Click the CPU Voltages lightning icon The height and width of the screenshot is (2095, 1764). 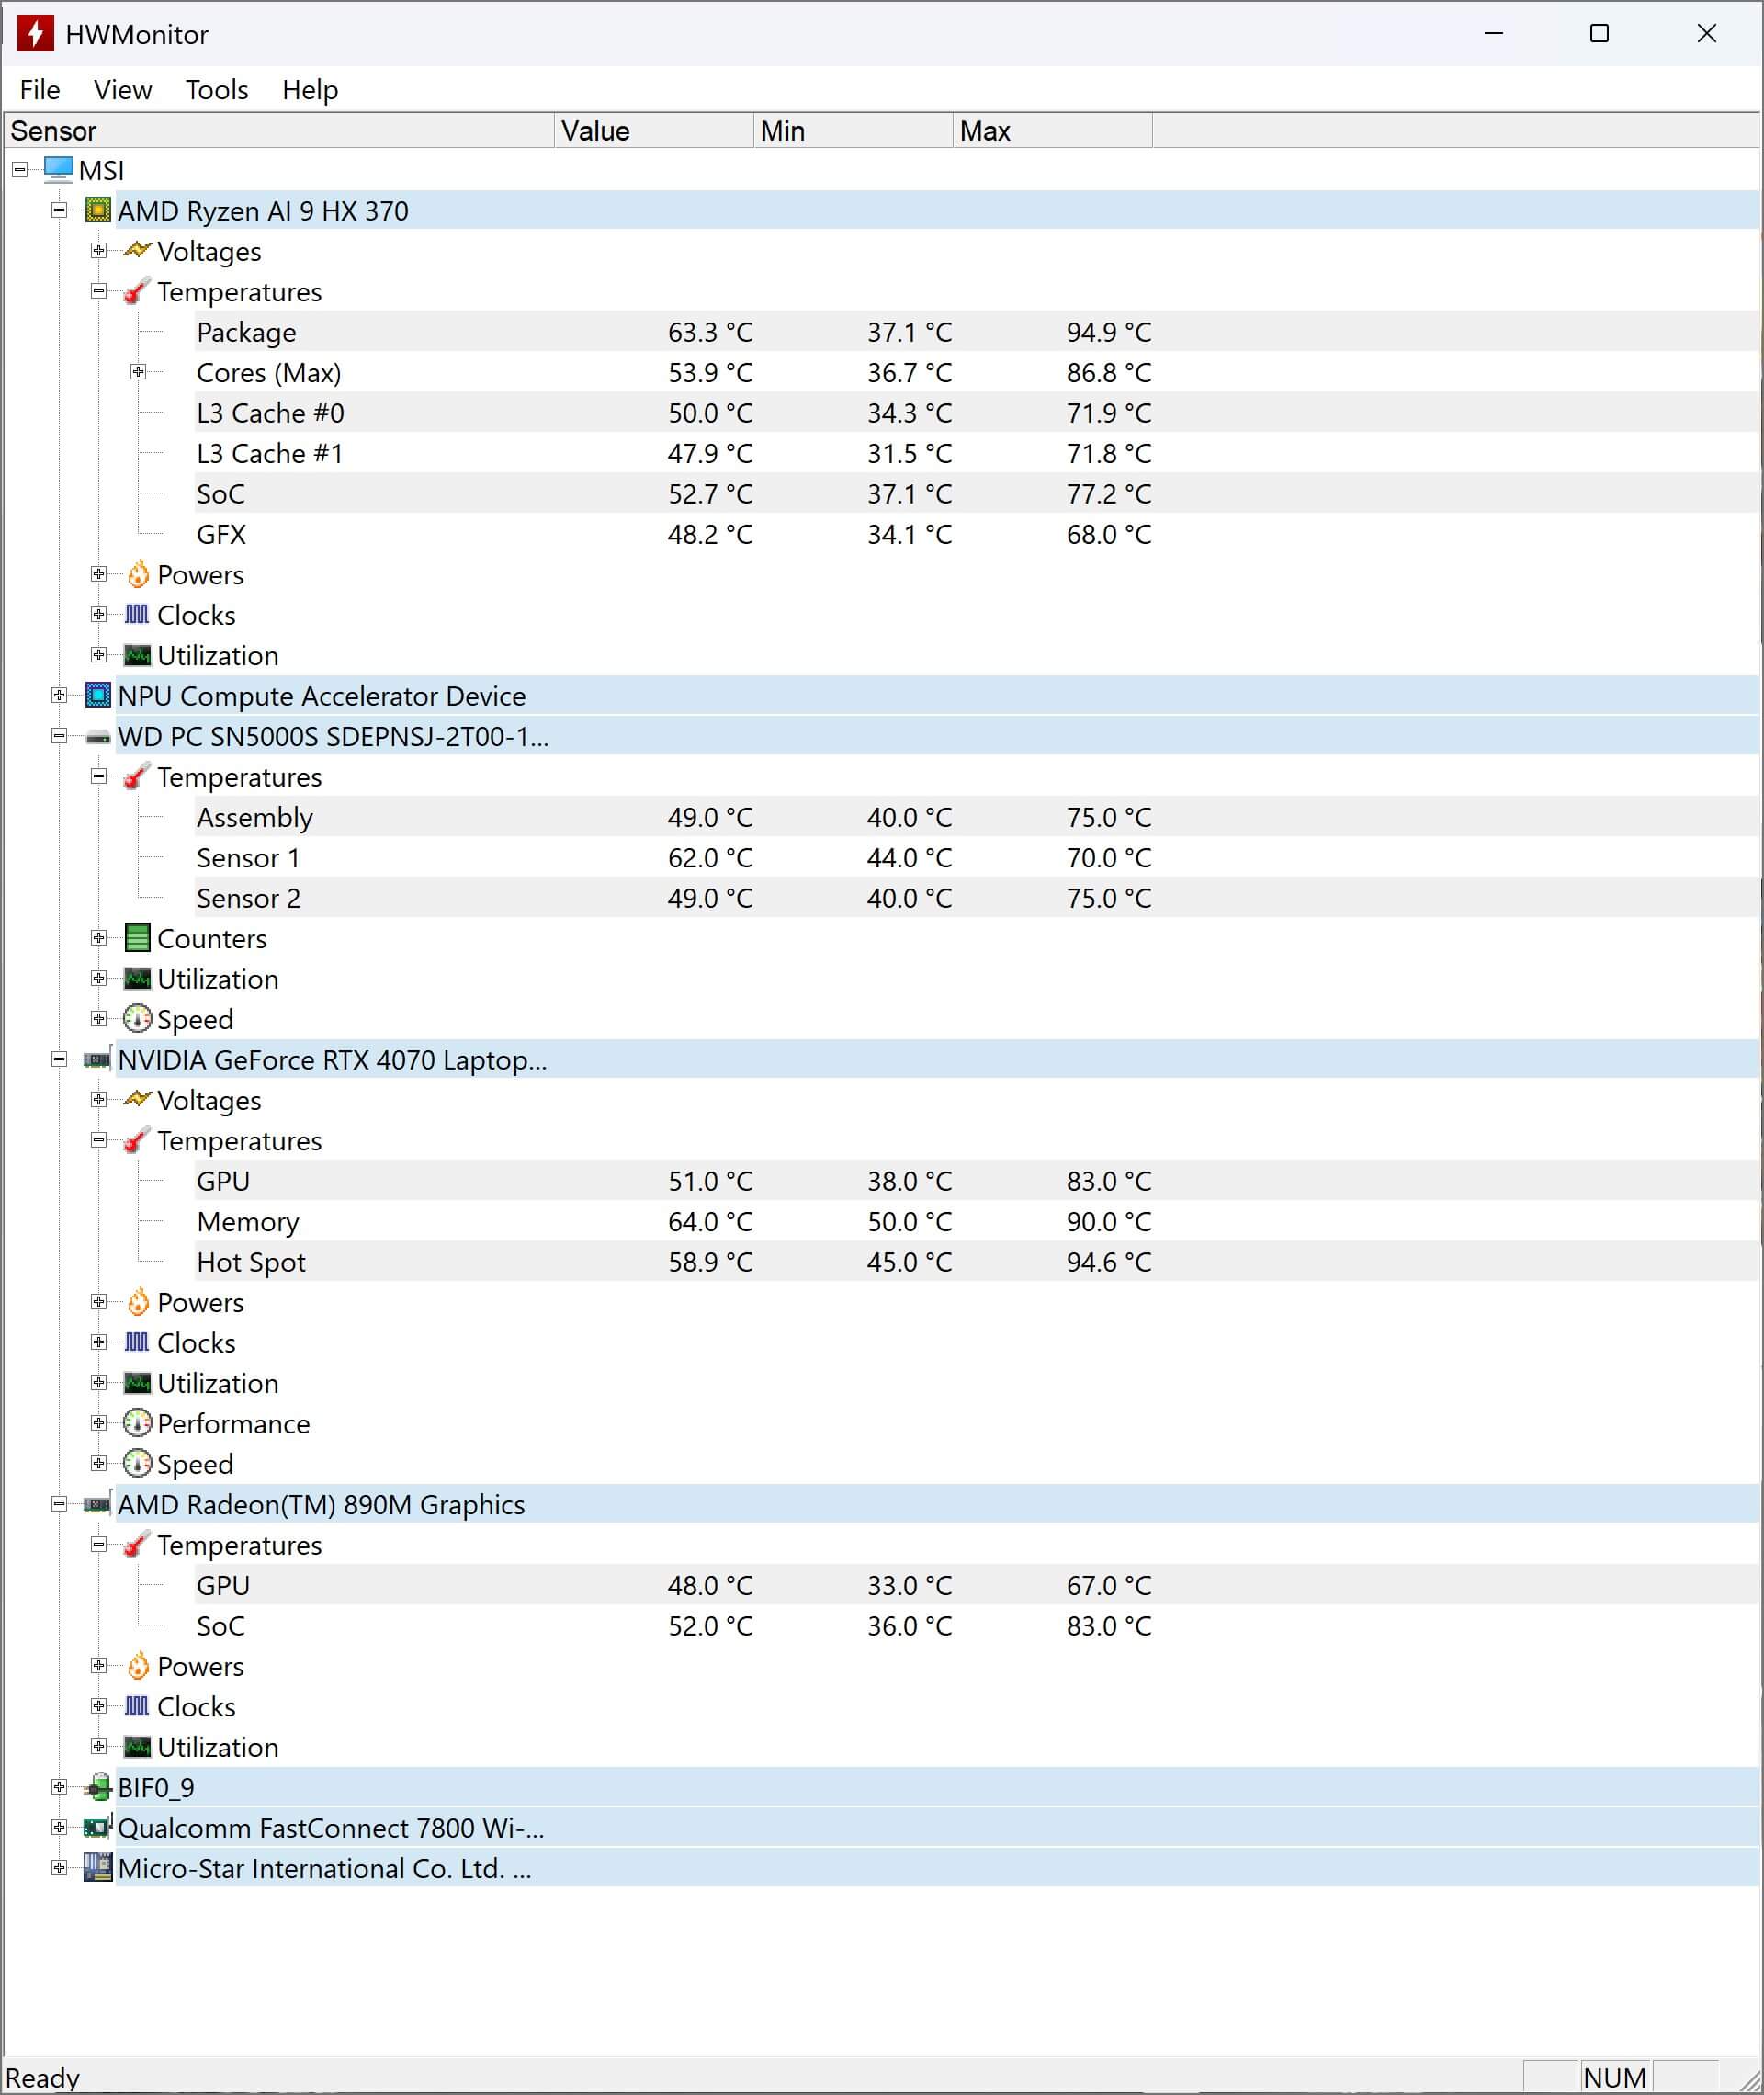[137, 250]
